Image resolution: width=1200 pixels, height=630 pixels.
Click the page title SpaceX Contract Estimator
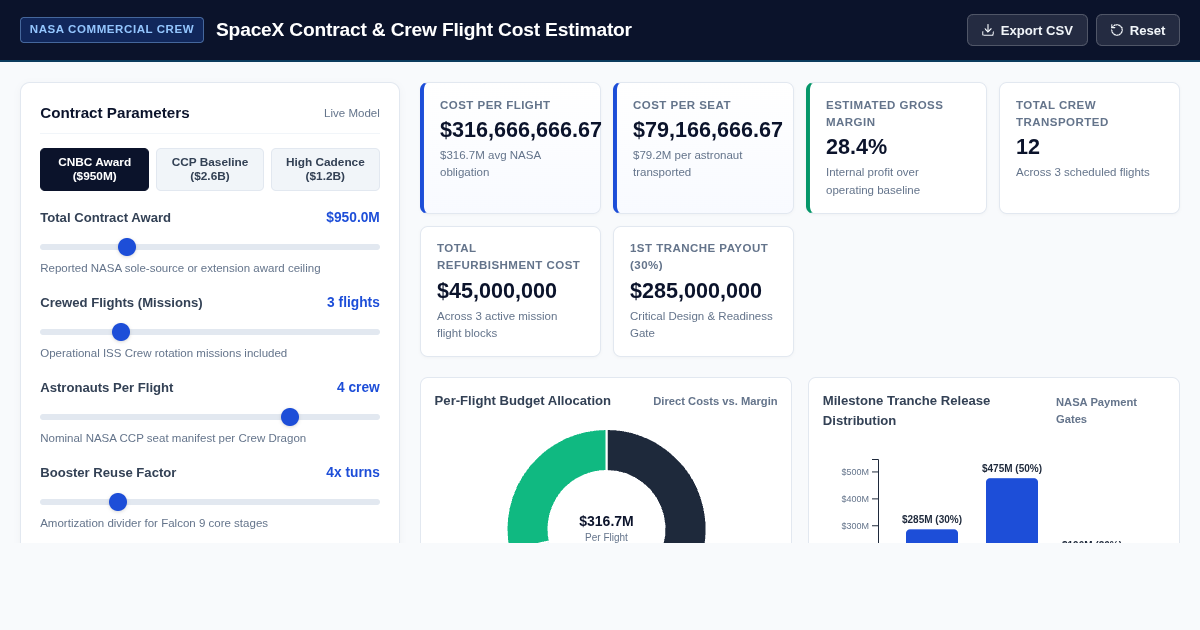tap(424, 30)
